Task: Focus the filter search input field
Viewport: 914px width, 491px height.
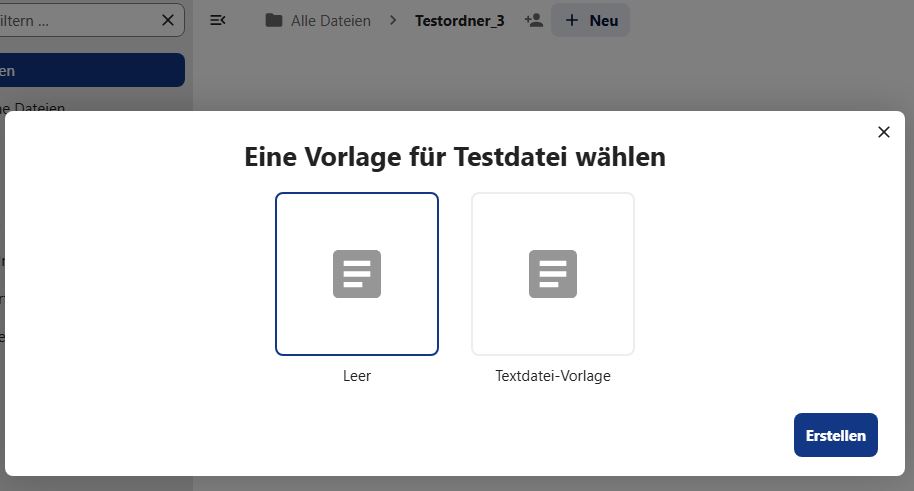Action: coord(75,20)
